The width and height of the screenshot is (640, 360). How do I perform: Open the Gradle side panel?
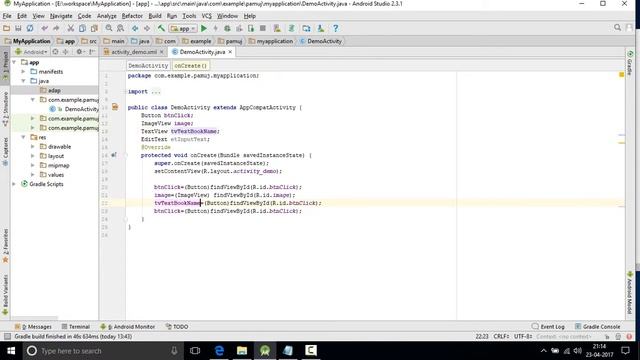coord(630,63)
